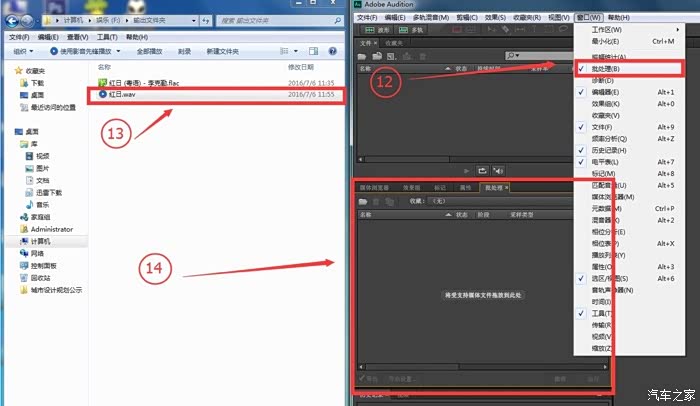Click the Explorer Back arrow button
Image resolution: width=700 pixels, height=406 pixels.
(x=12, y=21)
